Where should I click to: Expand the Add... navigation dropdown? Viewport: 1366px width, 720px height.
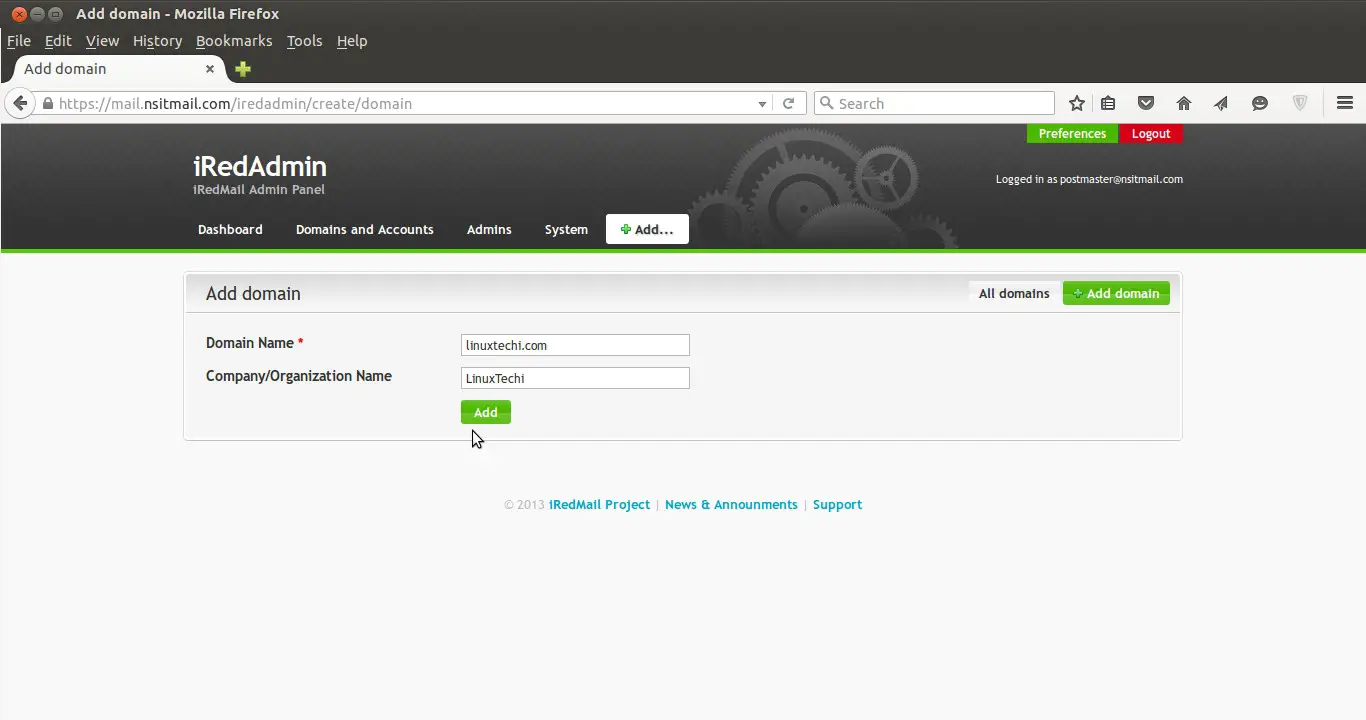pyautogui.click(x=647, y=230)
